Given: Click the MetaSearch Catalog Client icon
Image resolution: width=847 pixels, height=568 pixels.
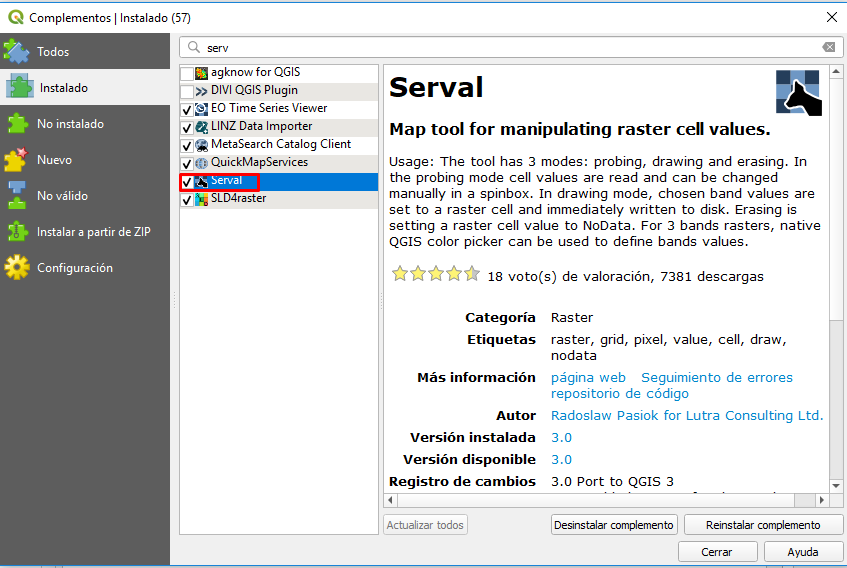Looking at the screenshot, I should pyautogui.click(x=202, y=145).
